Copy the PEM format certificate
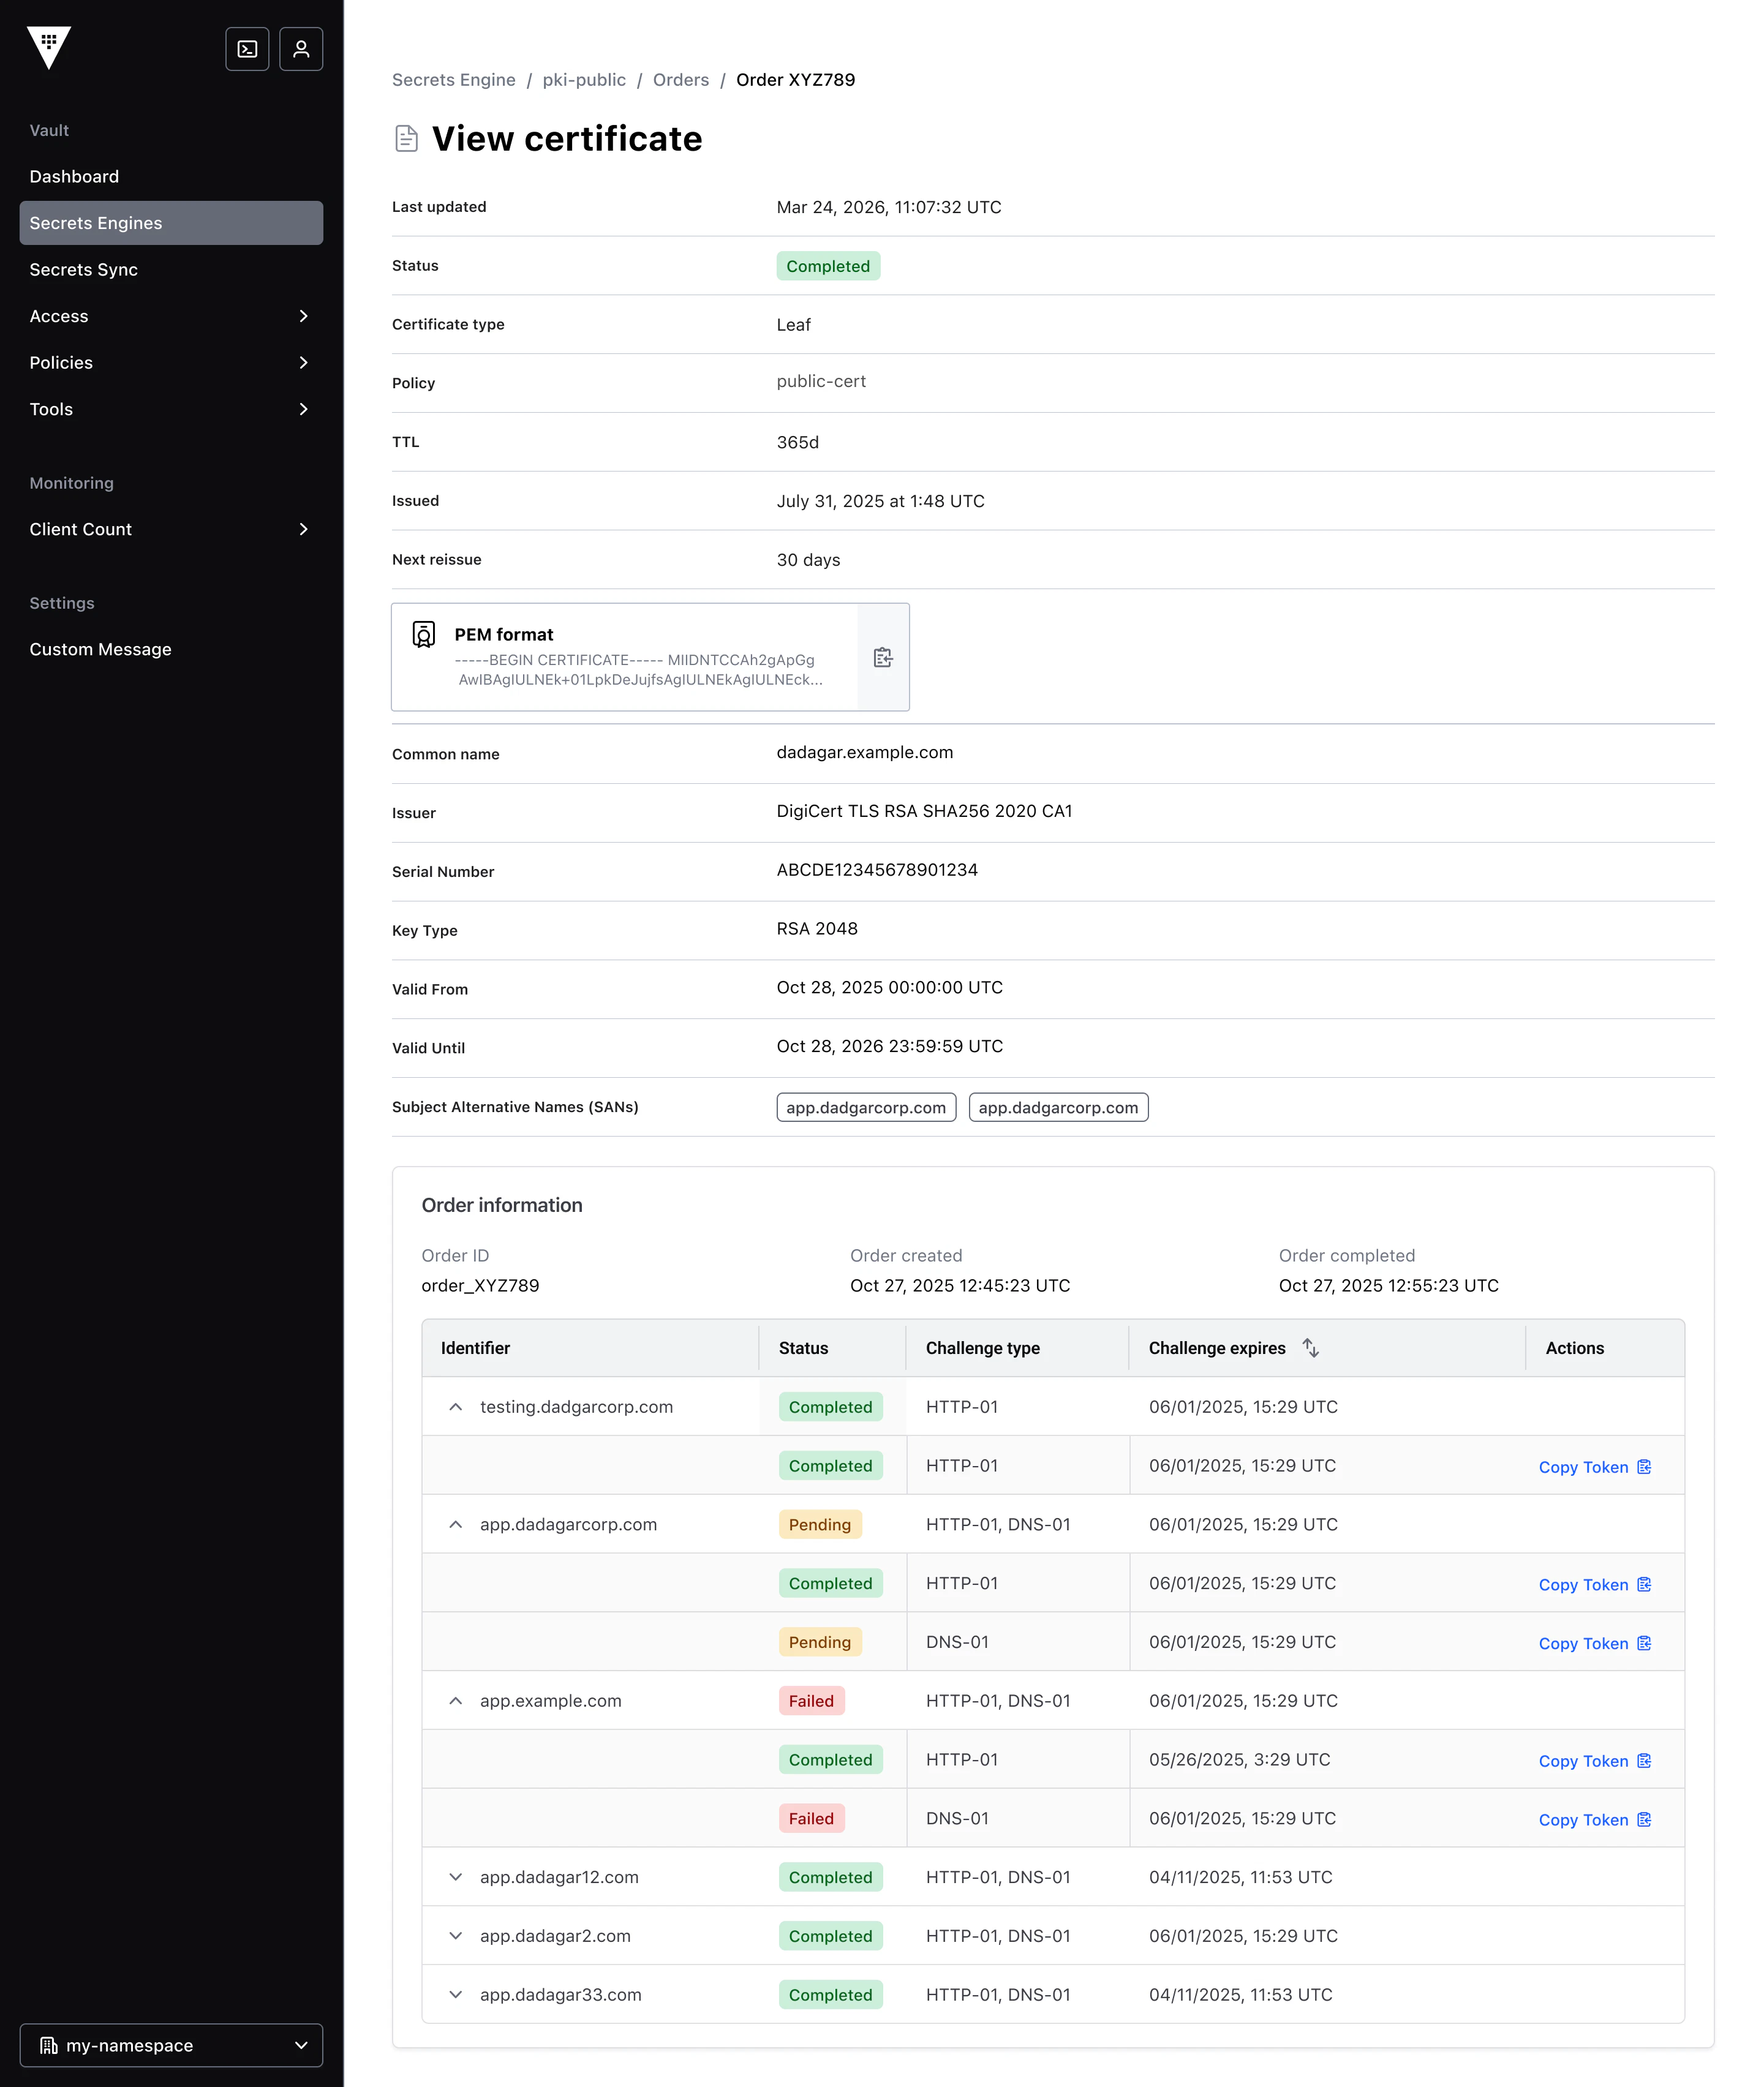 pos(883,657)
